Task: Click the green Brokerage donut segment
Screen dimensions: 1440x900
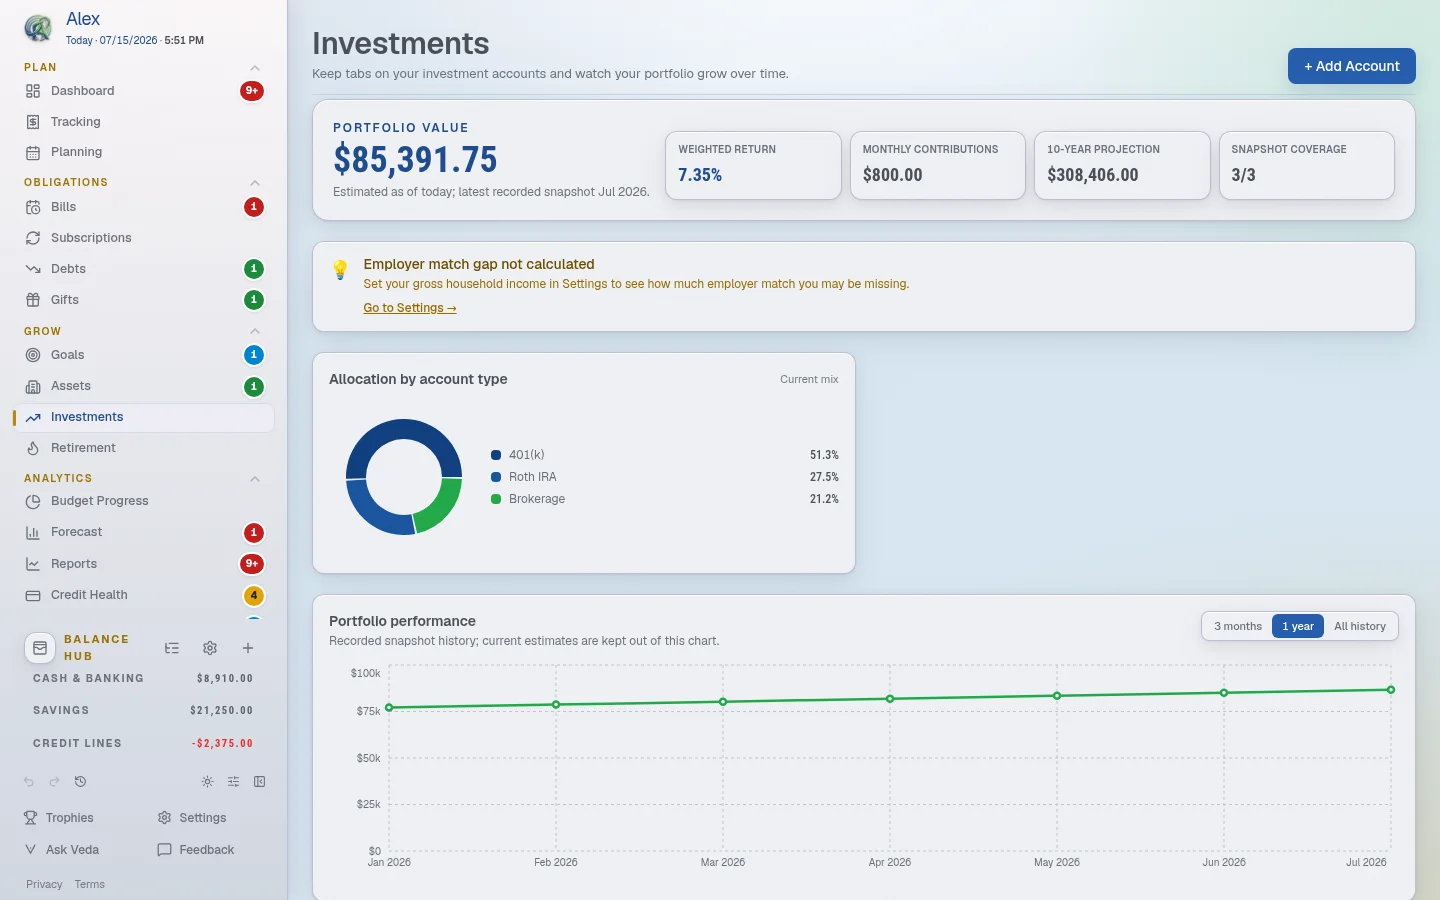Action: click(x=441, y=506)
